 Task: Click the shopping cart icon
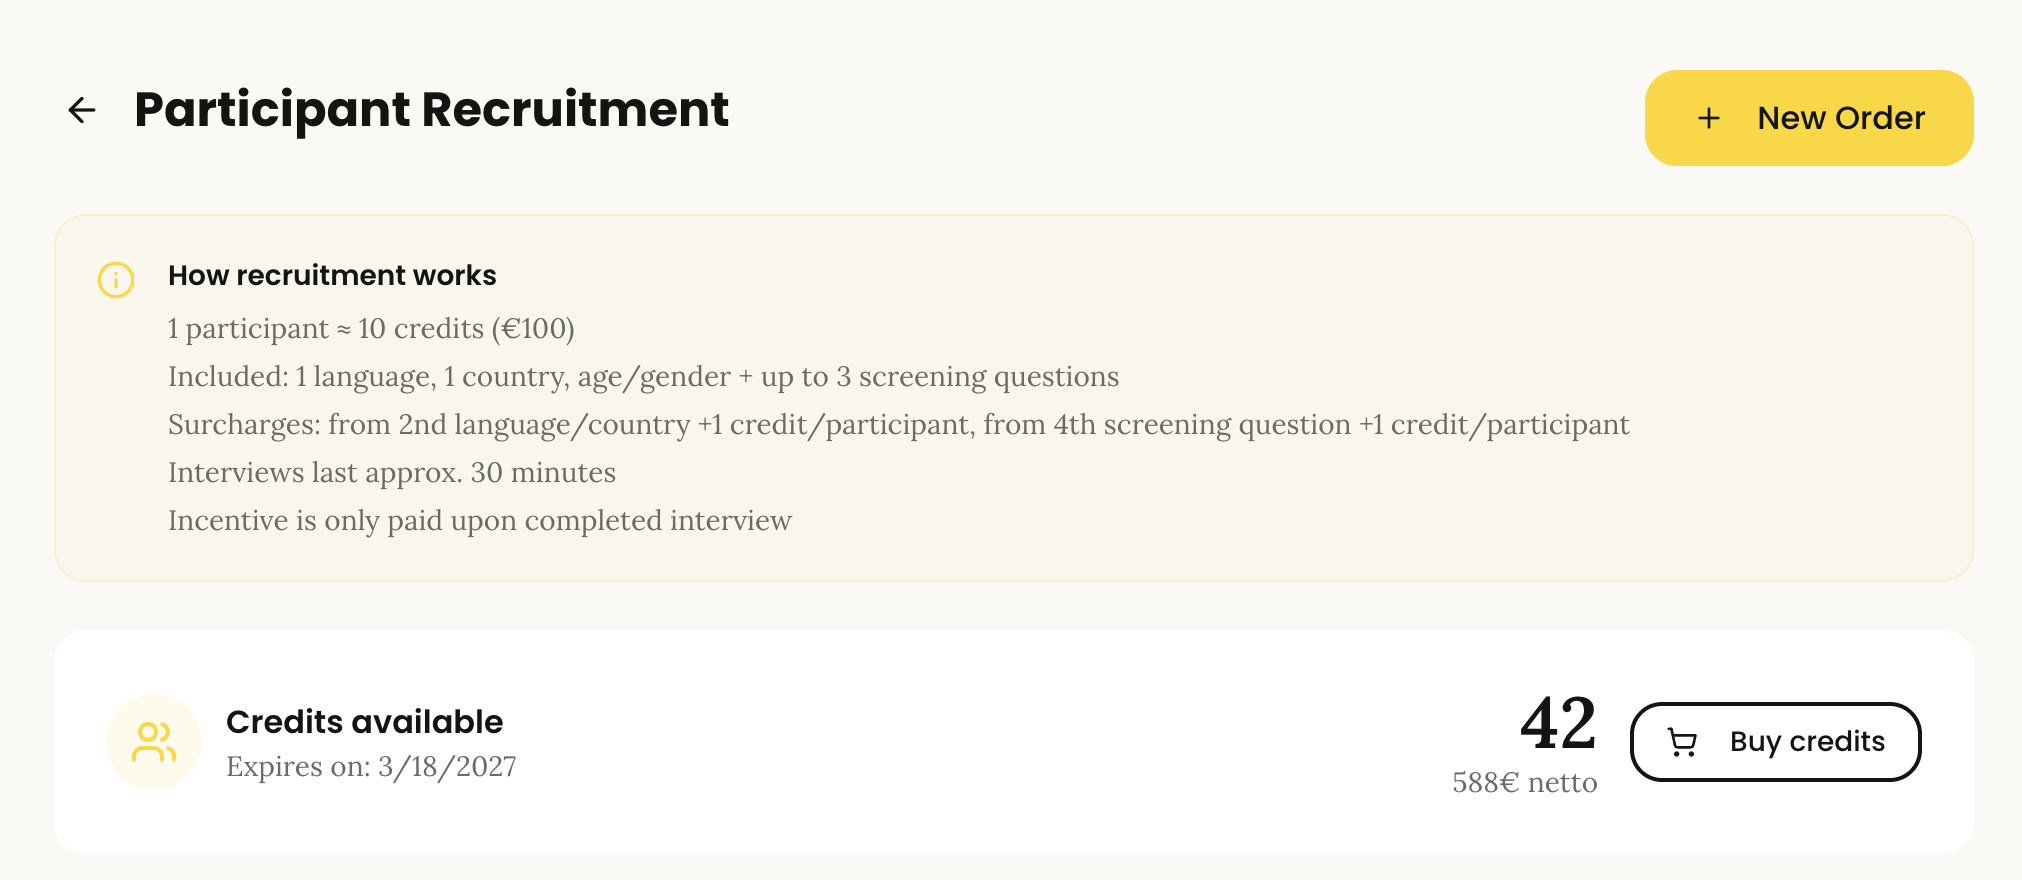coord(1682,742)
